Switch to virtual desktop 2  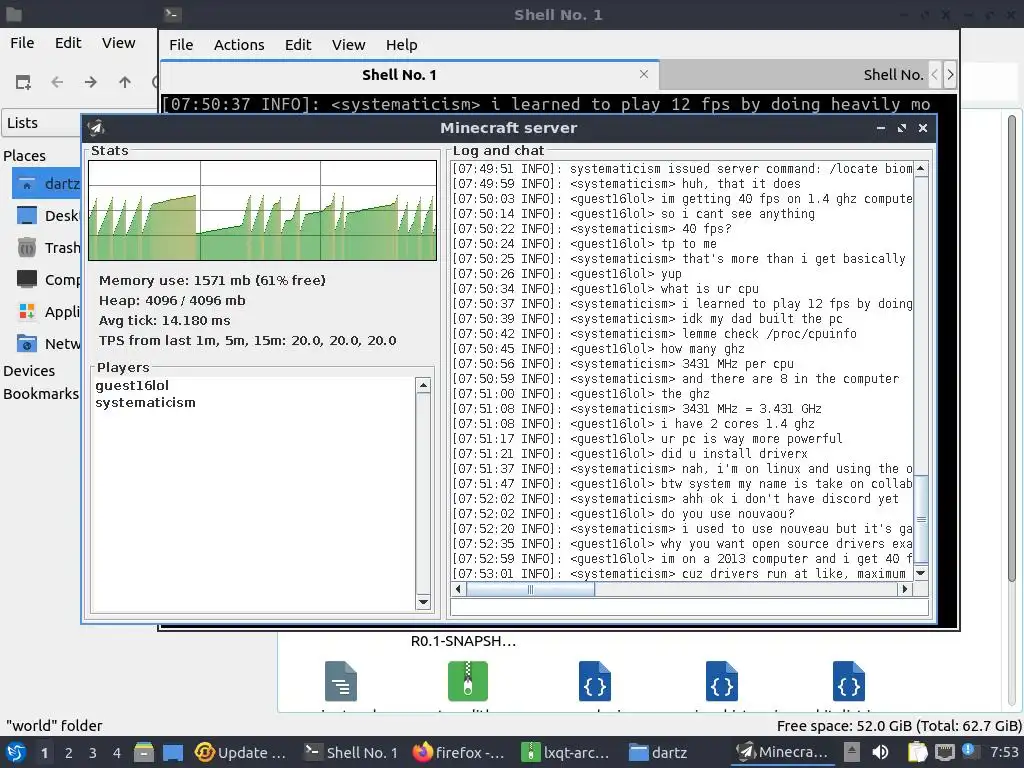69,753
